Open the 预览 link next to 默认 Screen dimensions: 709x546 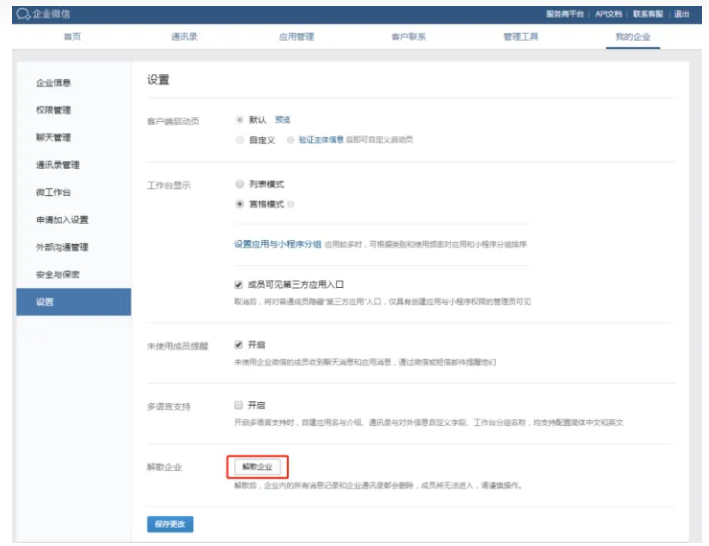point(283,120)
